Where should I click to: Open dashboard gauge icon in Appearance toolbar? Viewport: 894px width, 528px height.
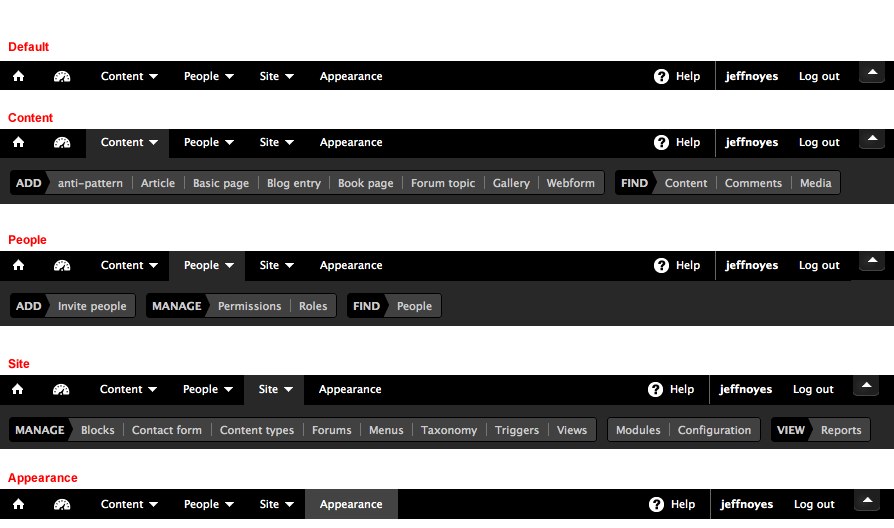tap(62, 504)
